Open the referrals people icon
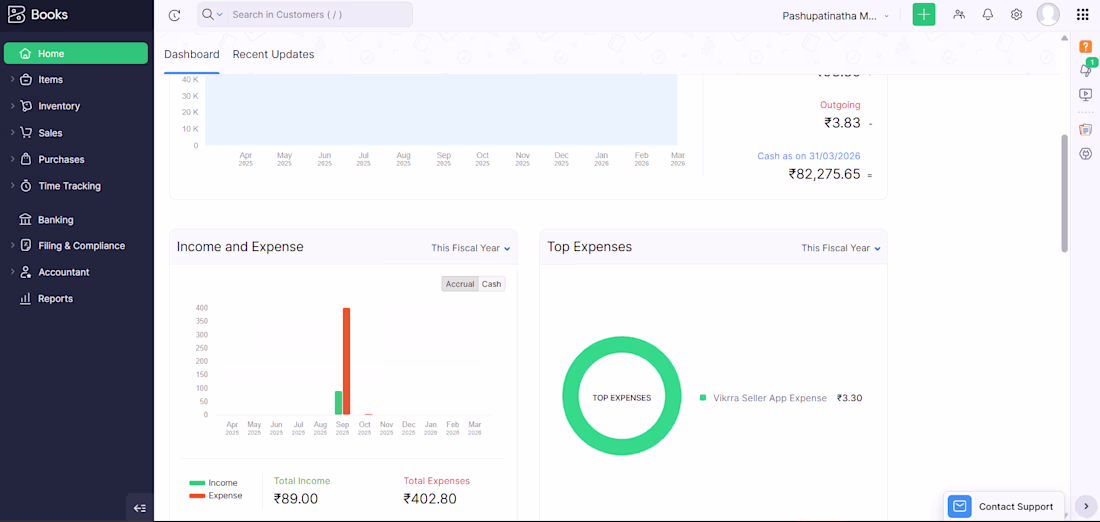1100x522 pixels. click(x=959, y=14)
